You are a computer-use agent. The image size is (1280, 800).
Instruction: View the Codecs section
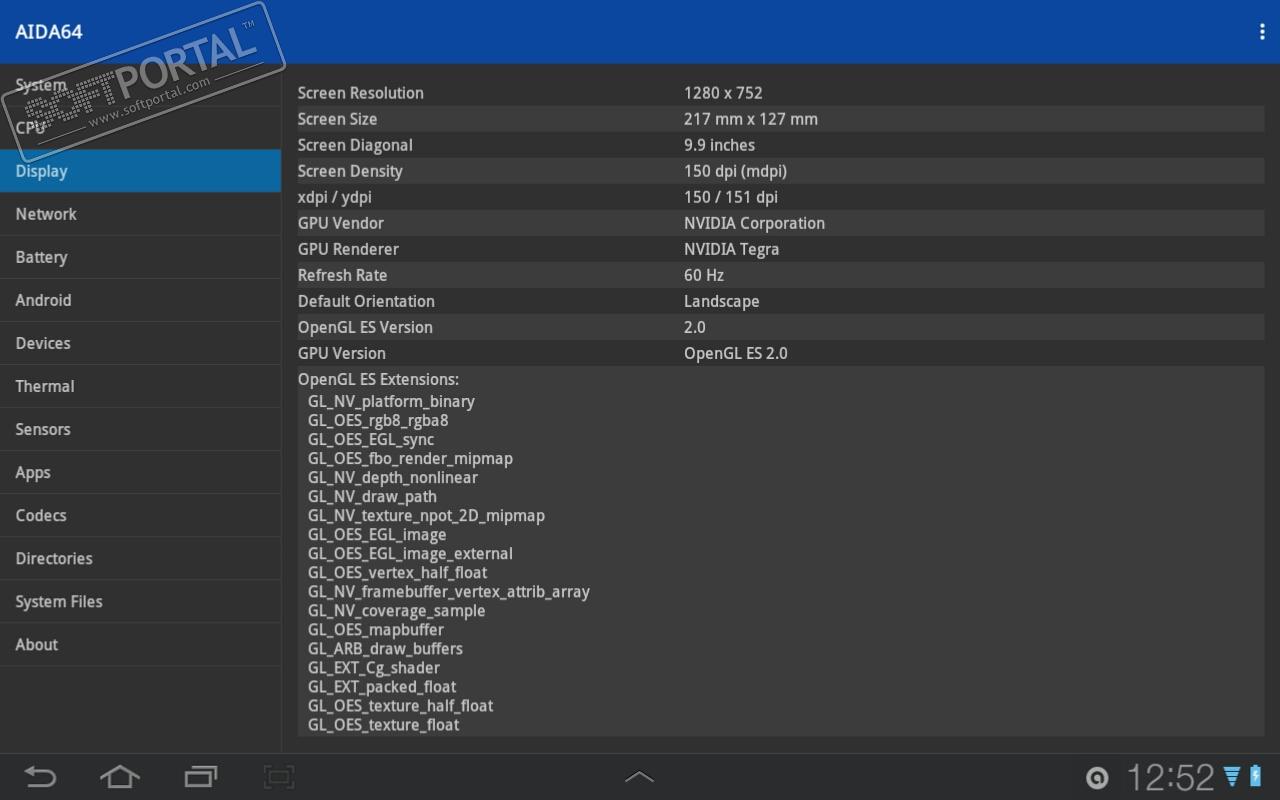140,515
